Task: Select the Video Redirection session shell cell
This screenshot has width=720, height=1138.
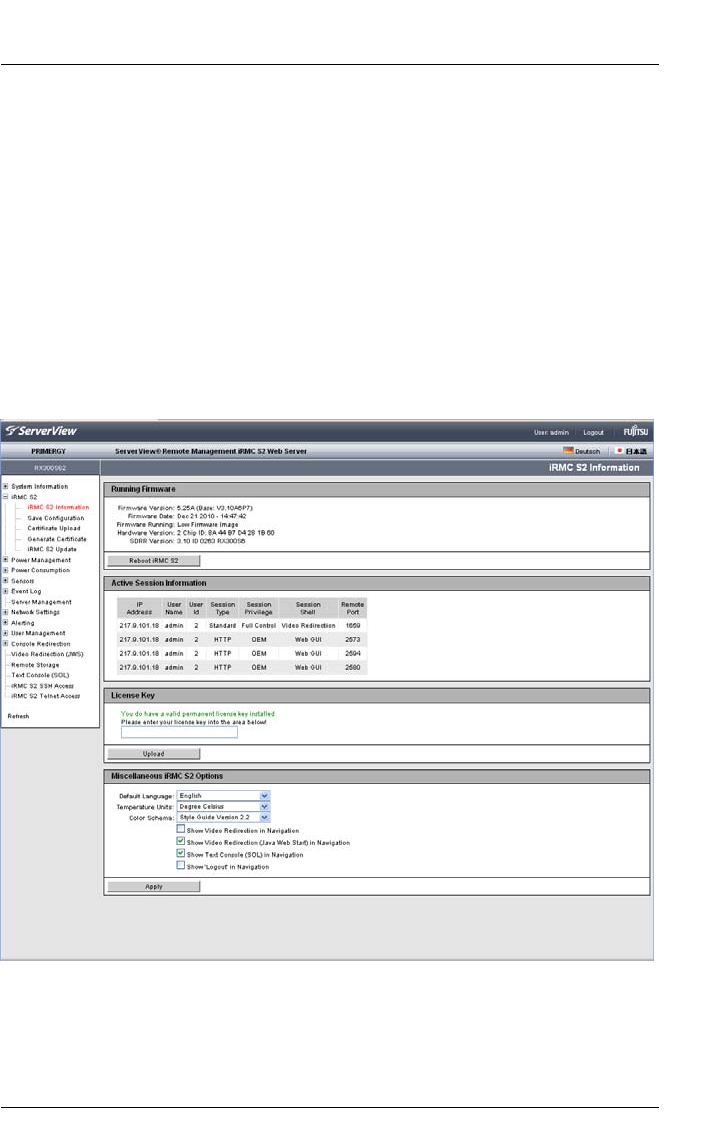Action: 308,626
